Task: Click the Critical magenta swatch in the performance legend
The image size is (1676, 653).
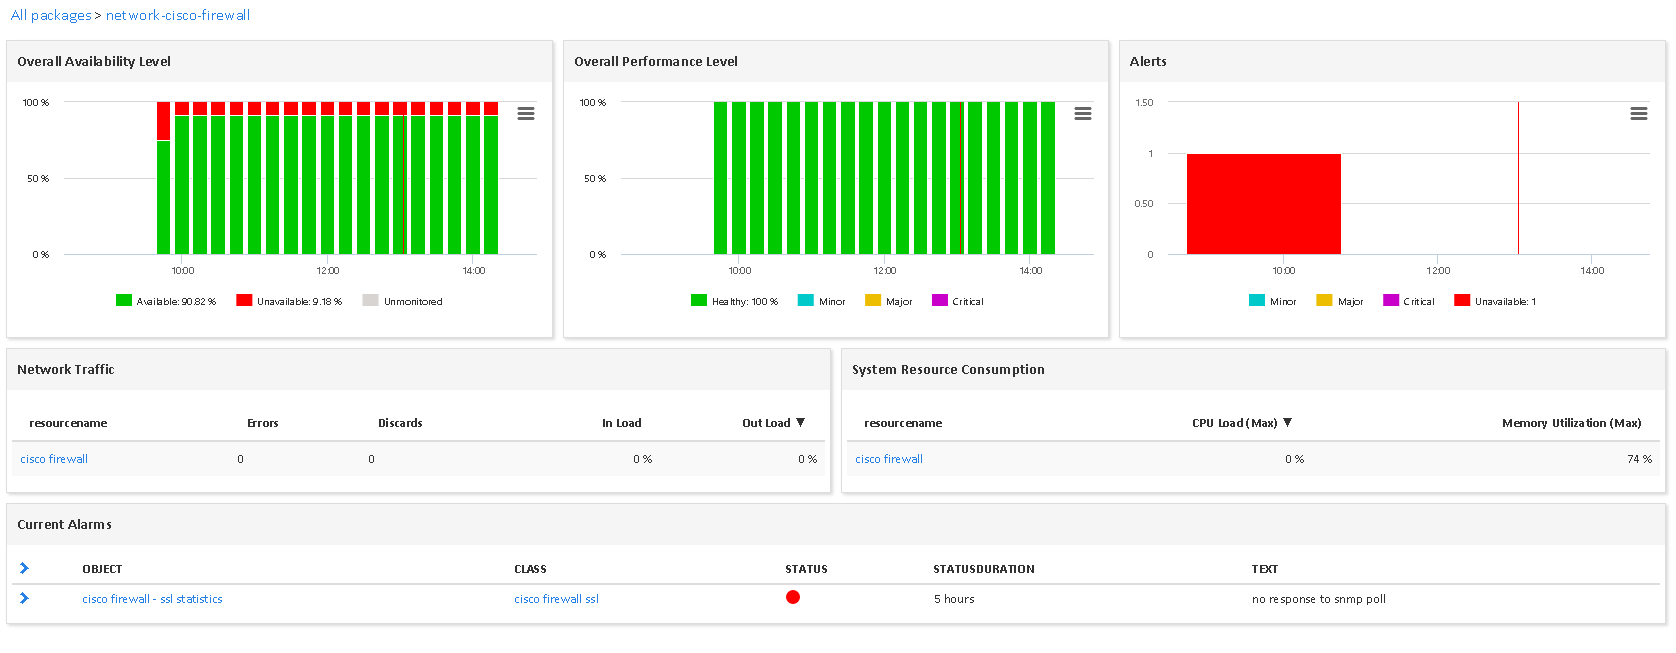Action: 940,300
